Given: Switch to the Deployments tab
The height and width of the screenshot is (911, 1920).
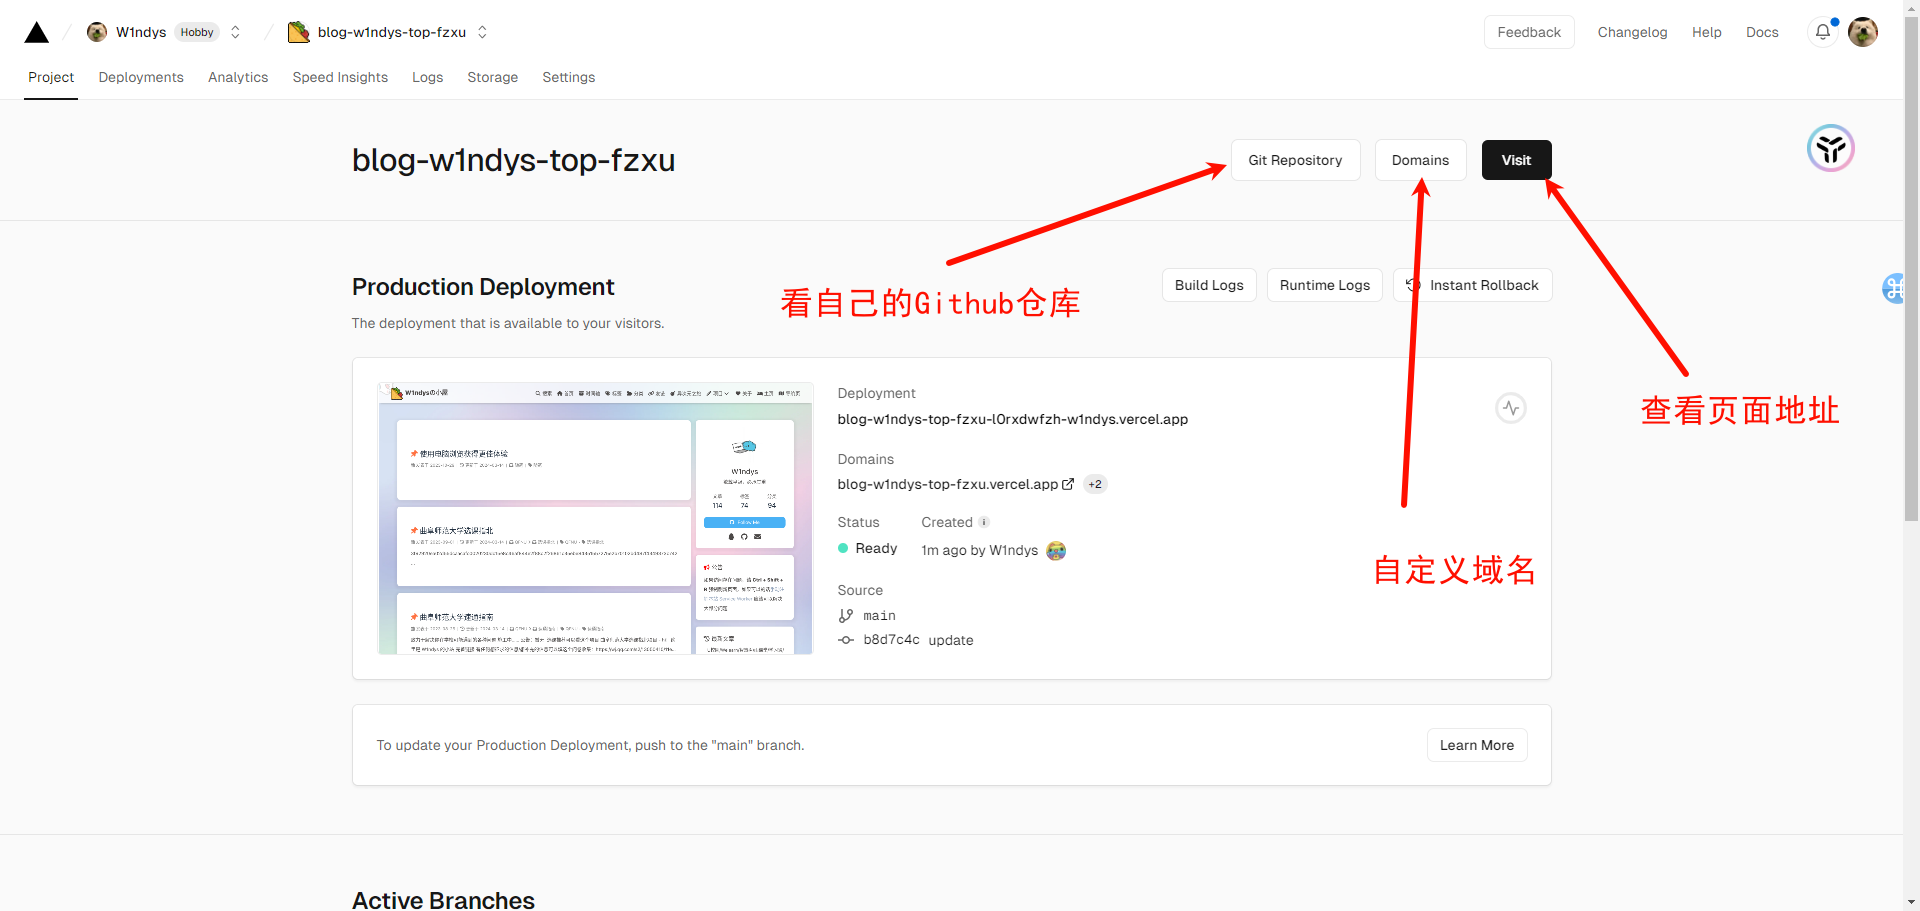Looking at the screenshot, I should pos(141,77).
